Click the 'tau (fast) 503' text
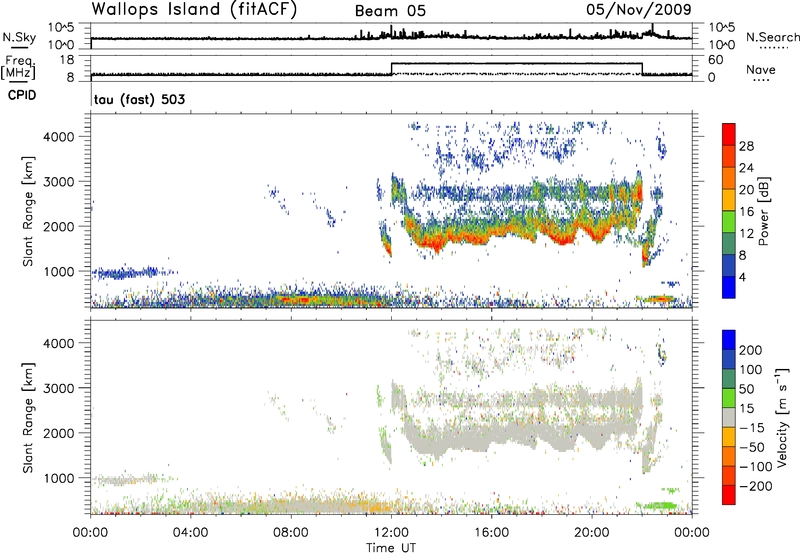 (139, 99)
